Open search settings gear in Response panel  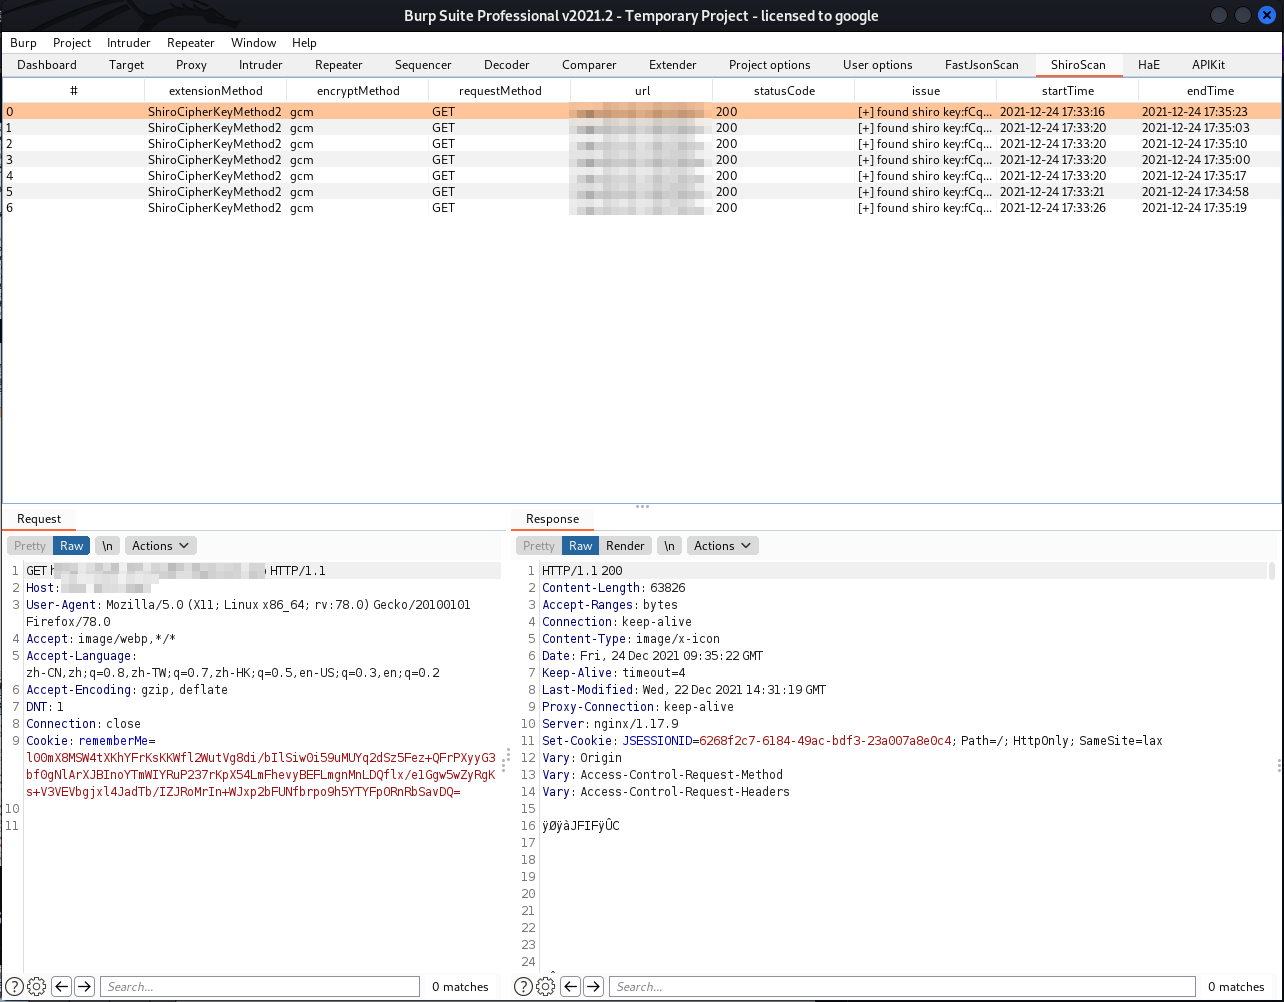click(x=545, y=986)
